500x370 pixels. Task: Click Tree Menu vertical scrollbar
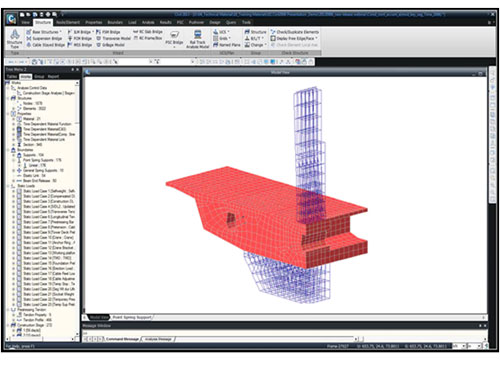pyautogui.click(x=78, y=207)
